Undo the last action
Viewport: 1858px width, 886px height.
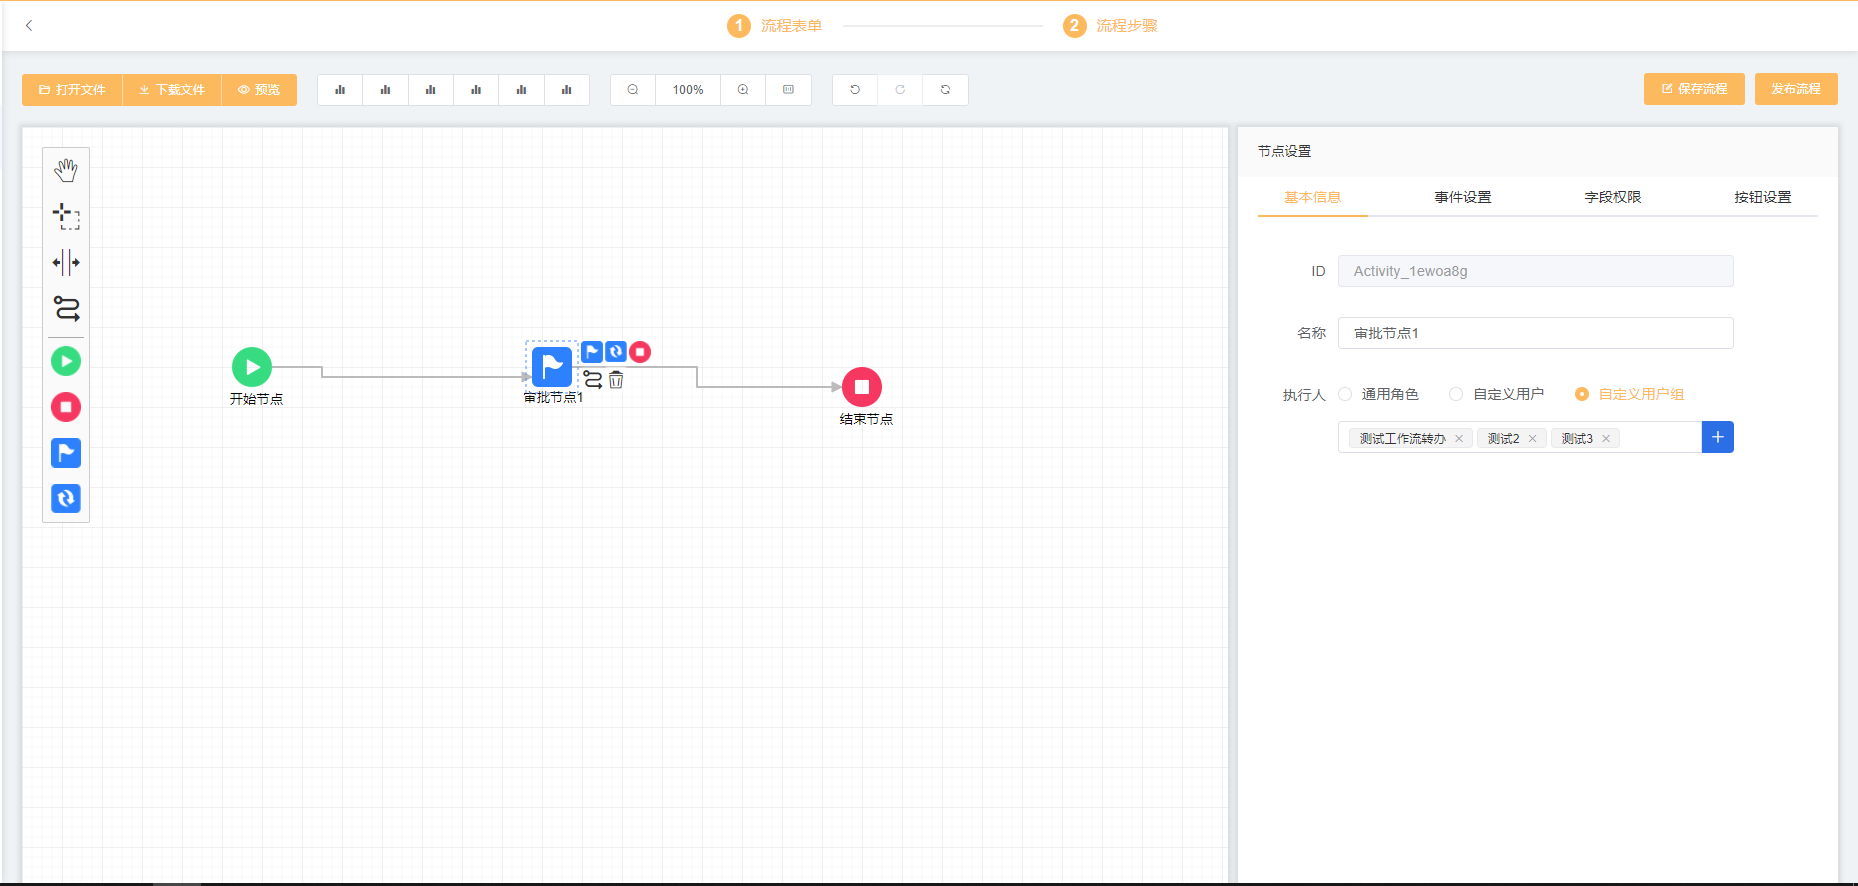click(x=855, y=90)
